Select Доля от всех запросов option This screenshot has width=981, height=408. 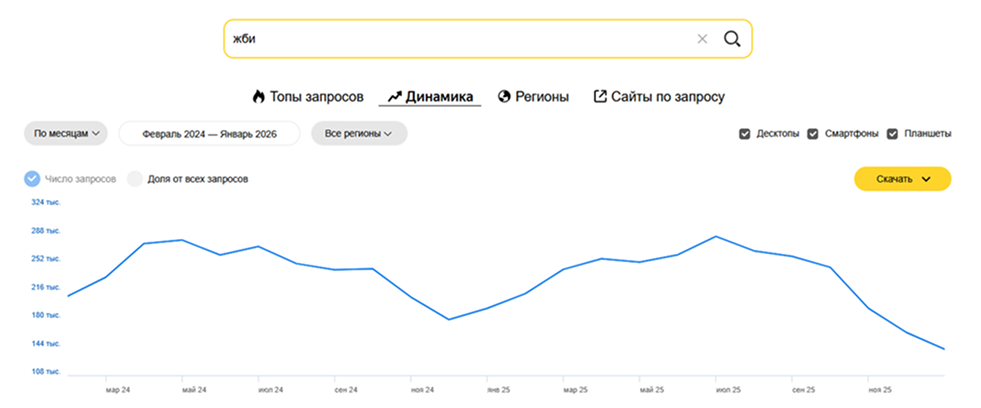click(135, 179)
